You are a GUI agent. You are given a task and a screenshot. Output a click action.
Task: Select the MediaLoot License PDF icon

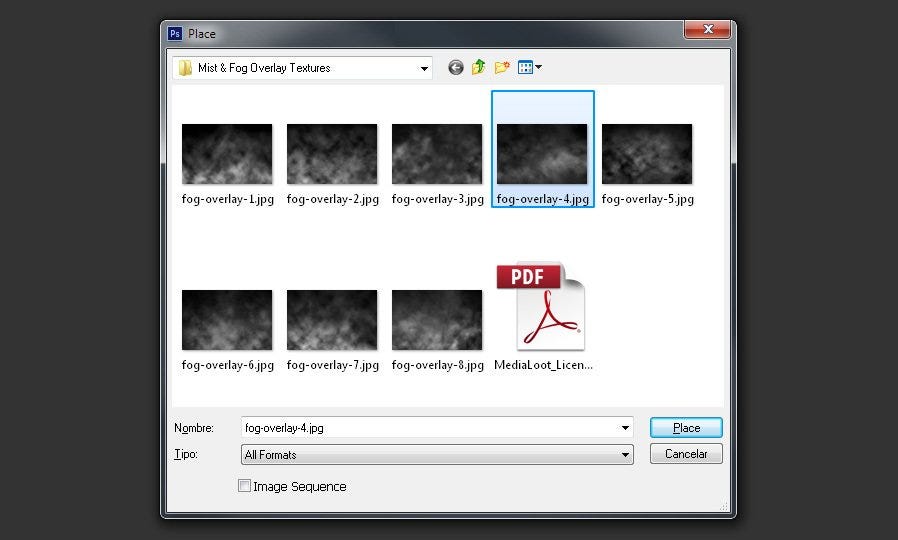tap(541, 306)
